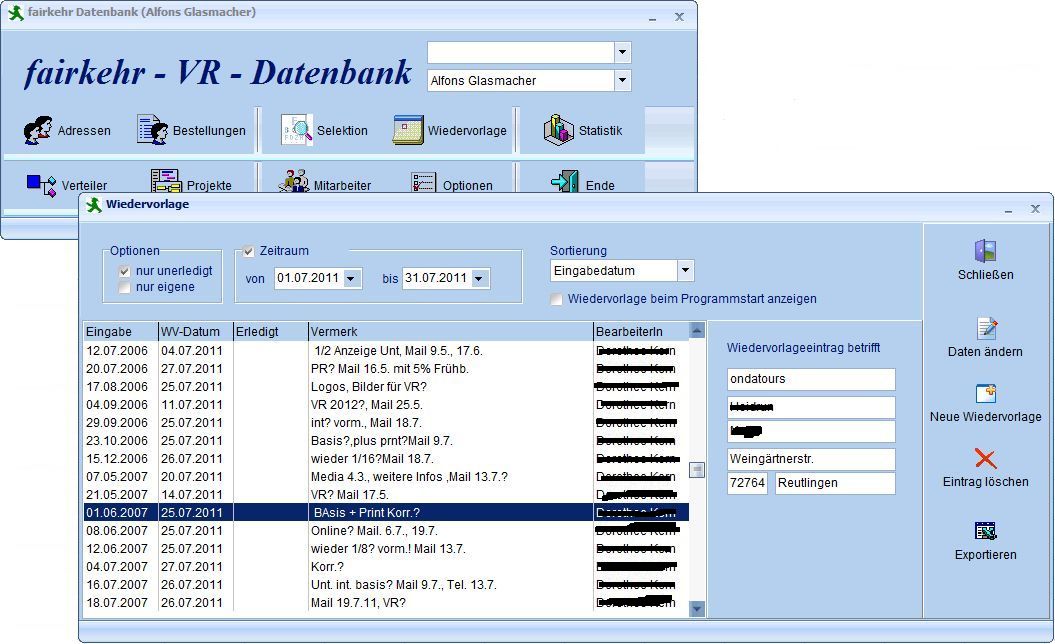Expand the Alfons Glasmacher user dropdown
The image size is (1055, 644).
click(x=622, y=80)
